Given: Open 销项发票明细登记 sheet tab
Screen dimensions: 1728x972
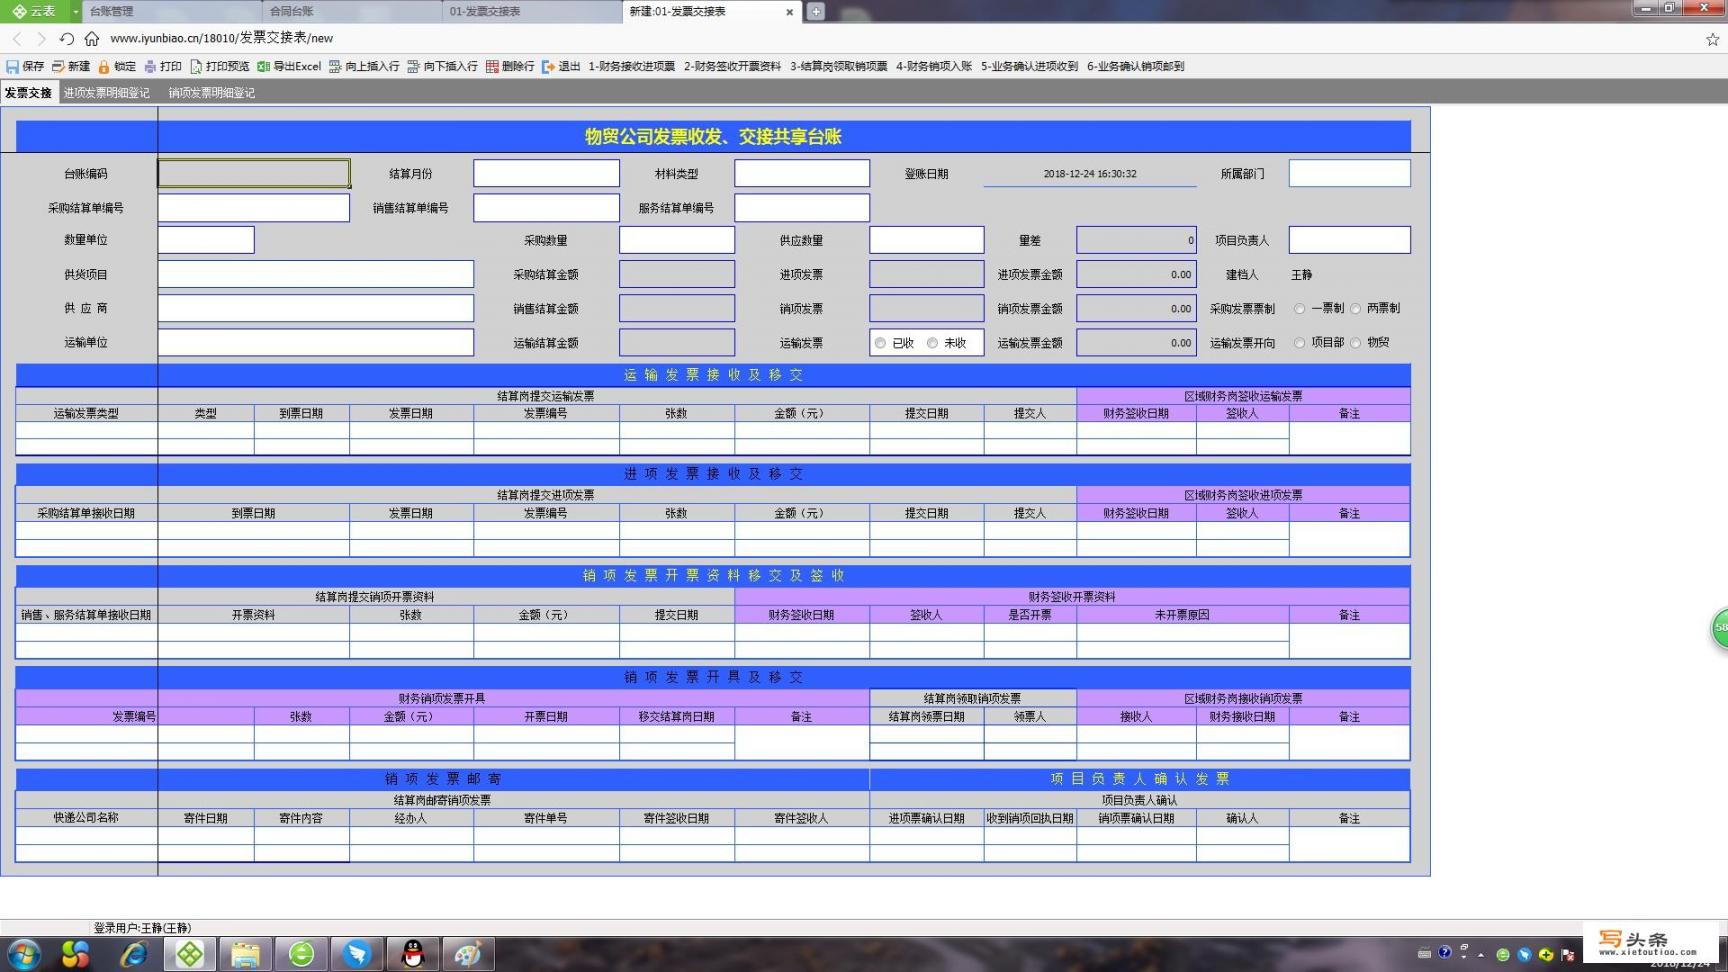Looking at the screenshot, I should 211,92.
